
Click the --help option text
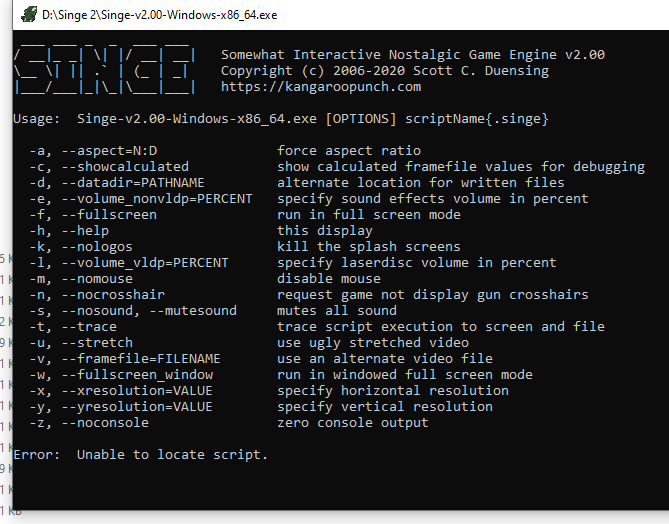click(85, 231)
